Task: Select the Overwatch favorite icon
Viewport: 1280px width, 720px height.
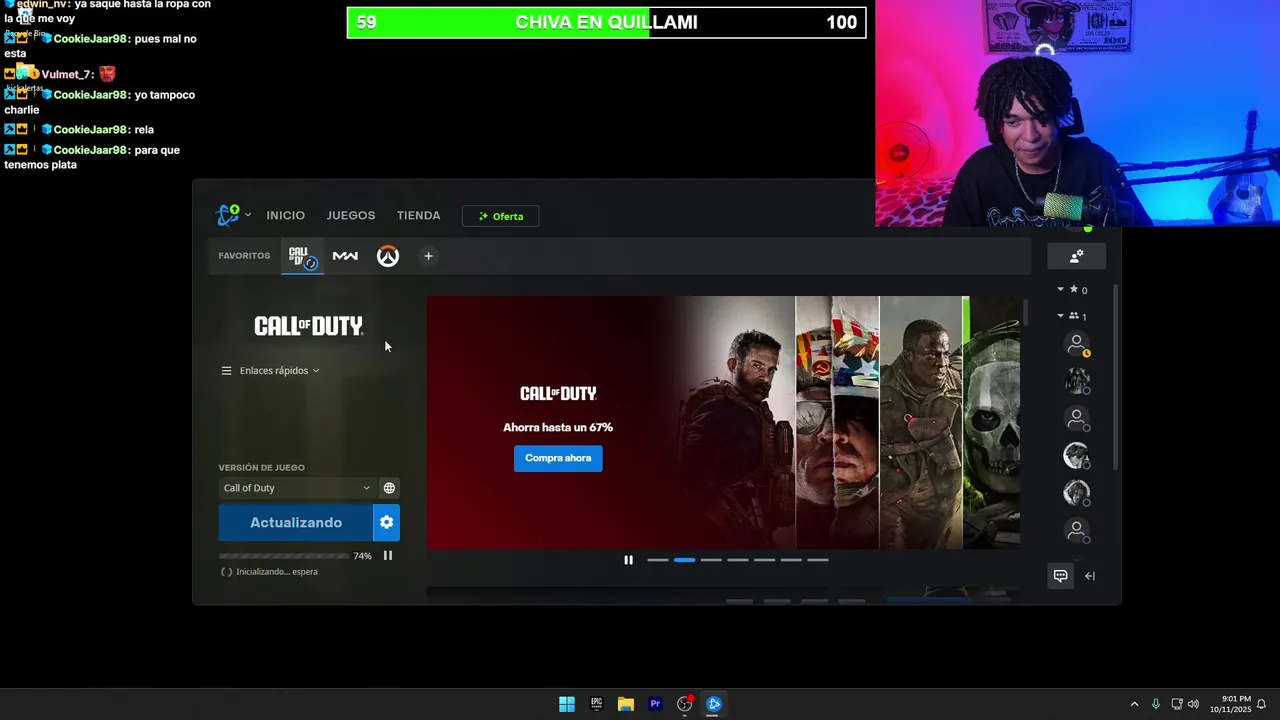Action: pyautogui.click(x=388, y=256)
